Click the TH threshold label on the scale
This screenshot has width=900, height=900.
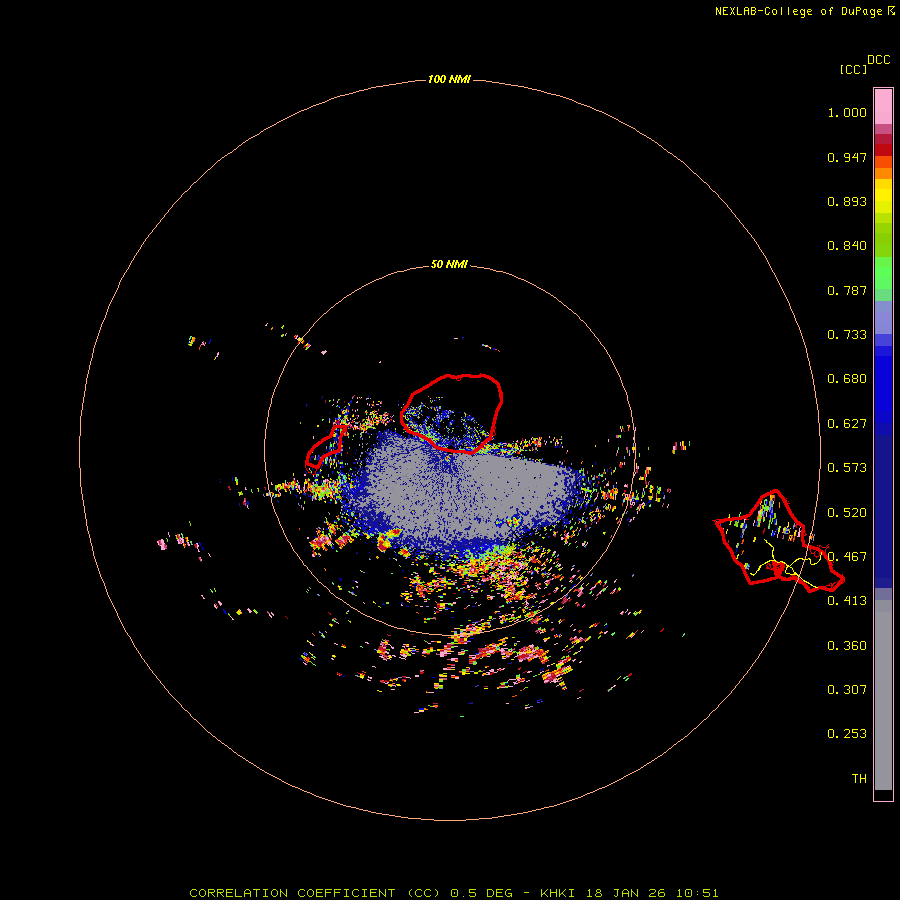click(x=859, y=779)
